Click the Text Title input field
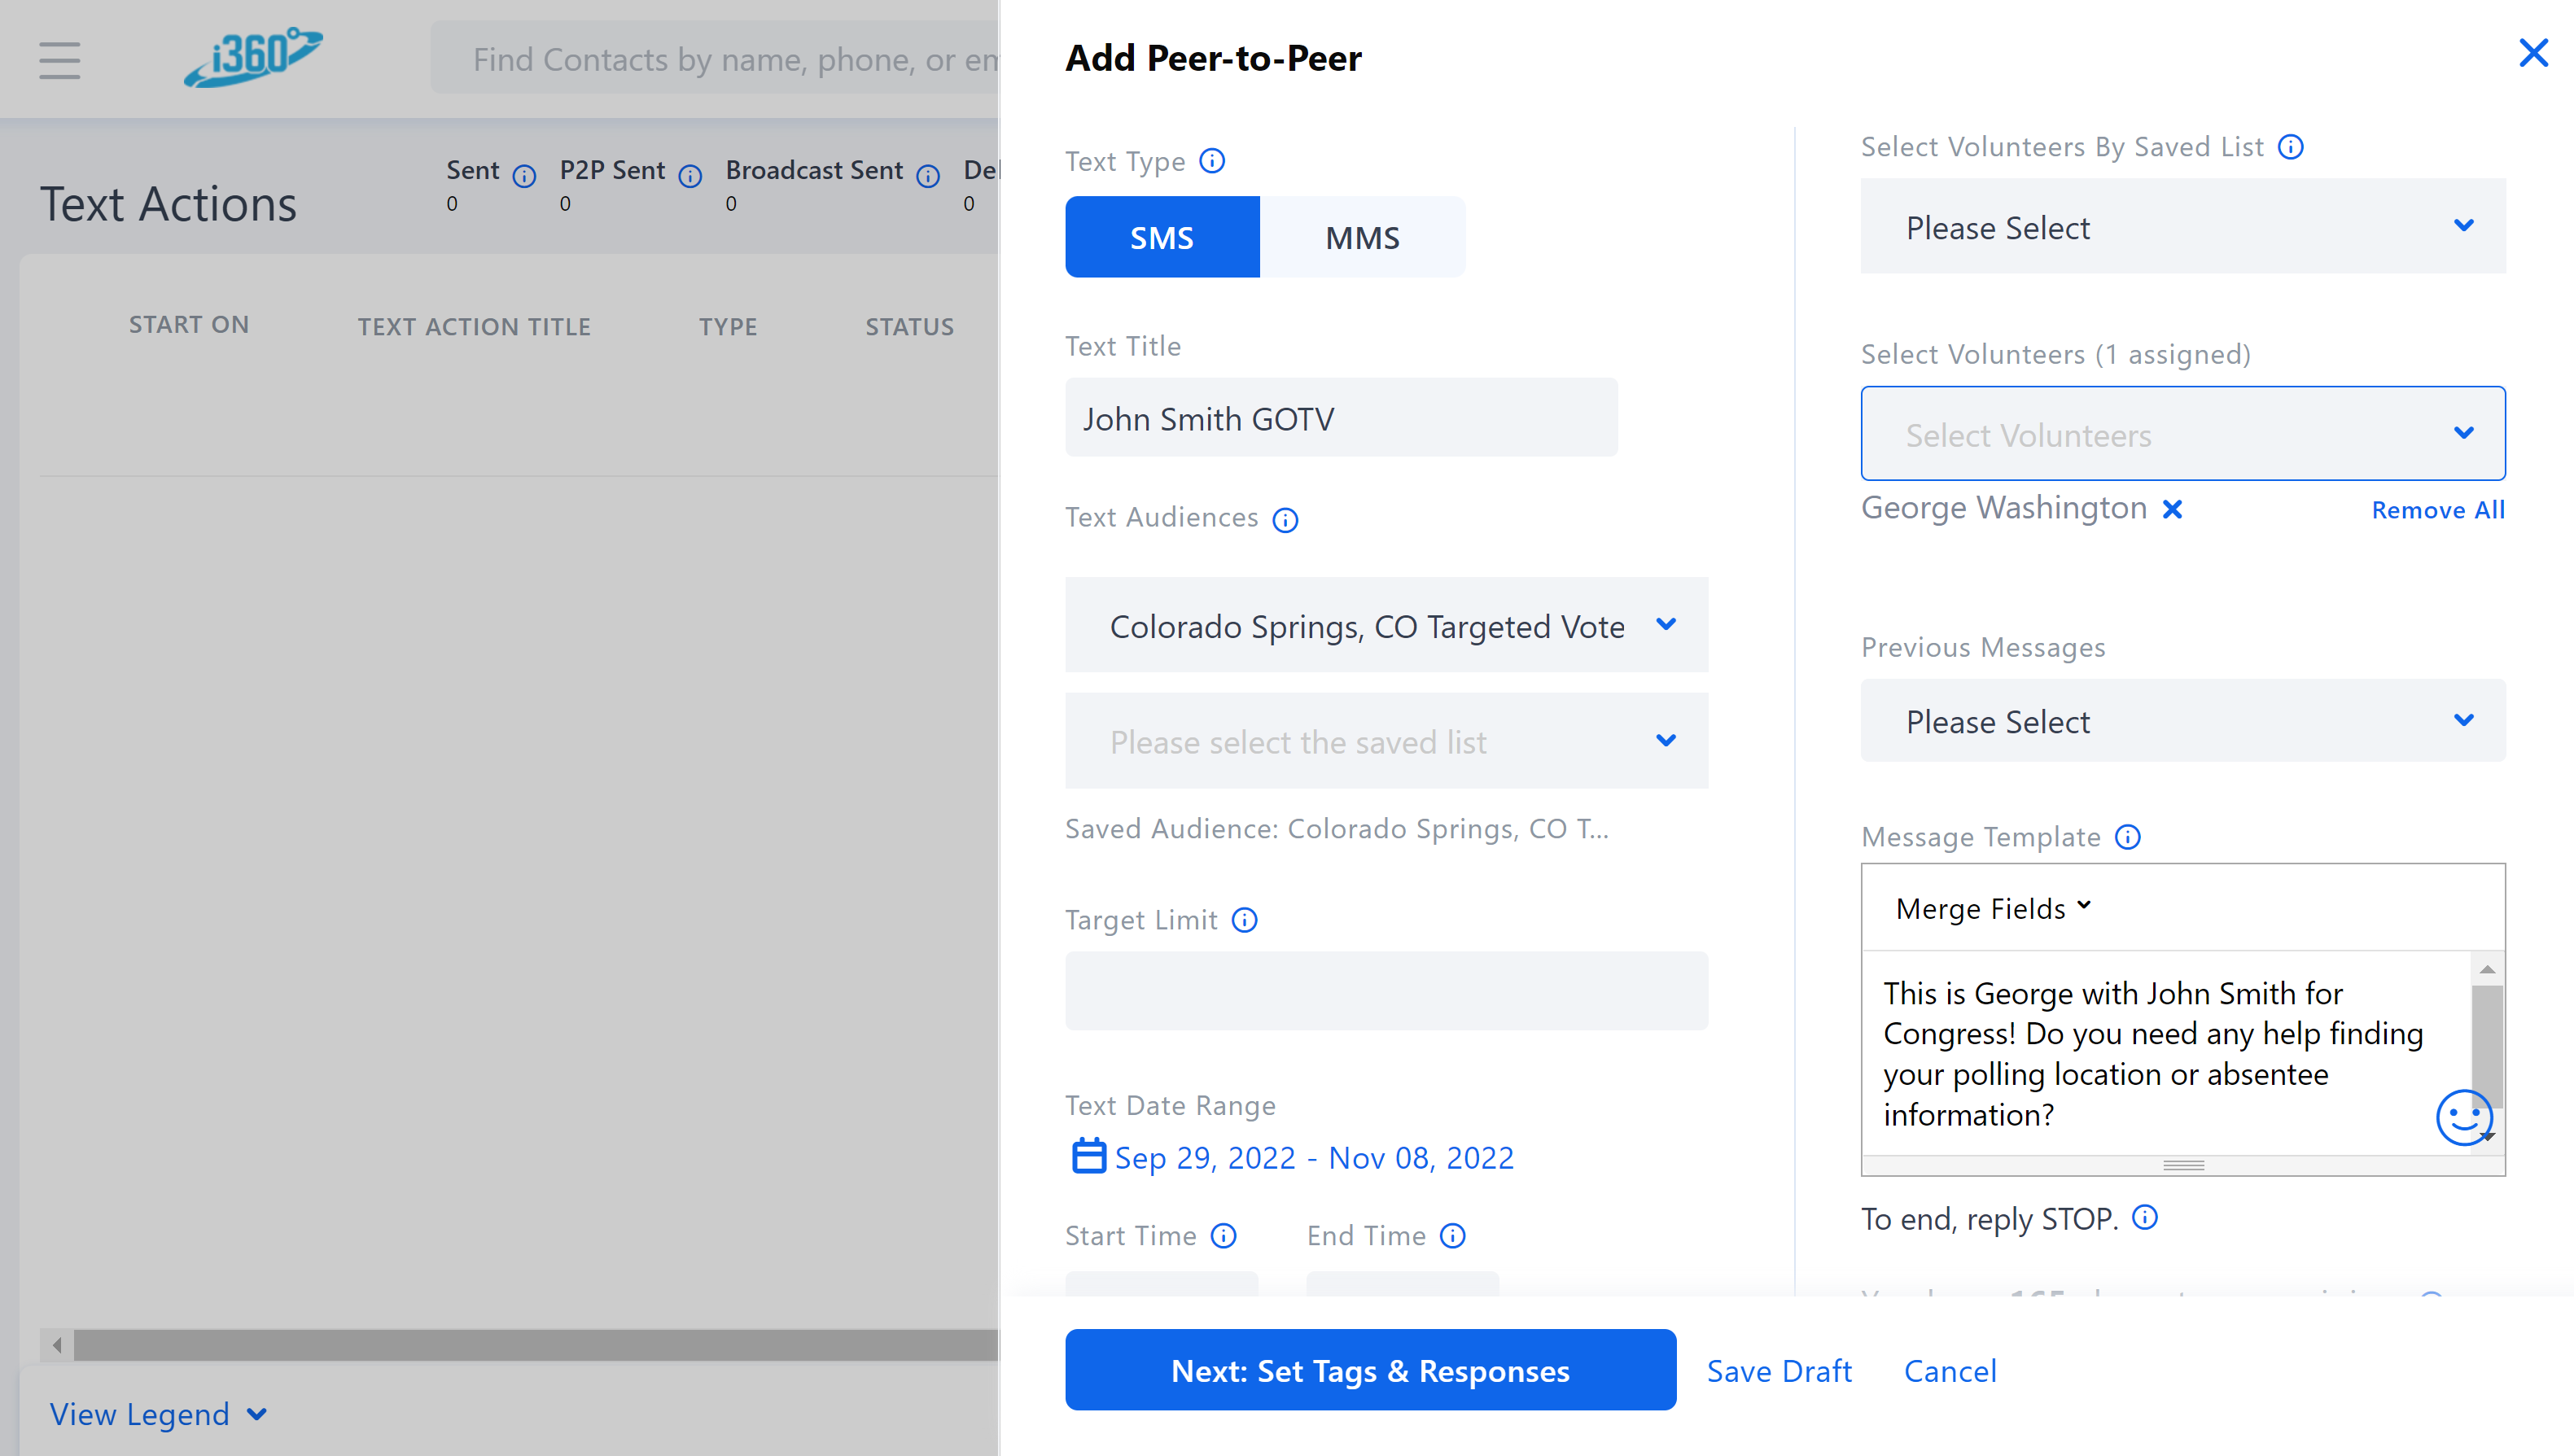The height and width of the screenshot is (1456, 2574). click(1340, 418)
